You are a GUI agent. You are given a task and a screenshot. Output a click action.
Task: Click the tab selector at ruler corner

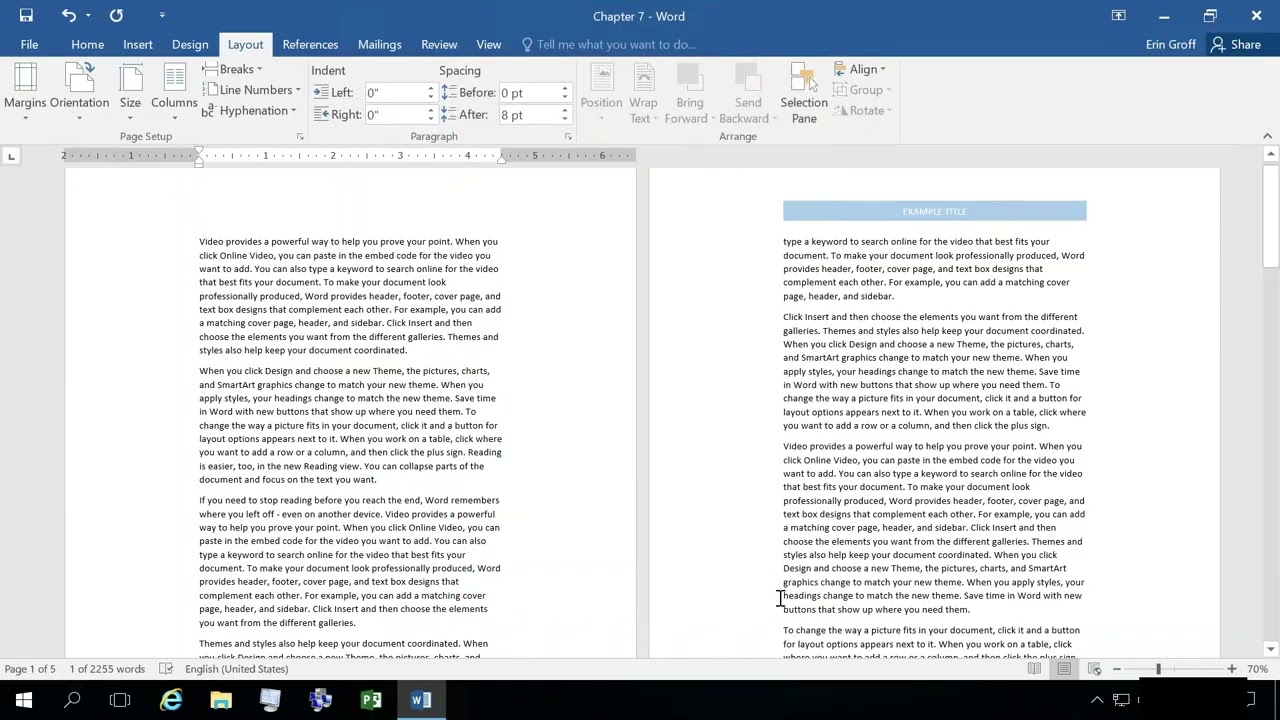[11, 156]
